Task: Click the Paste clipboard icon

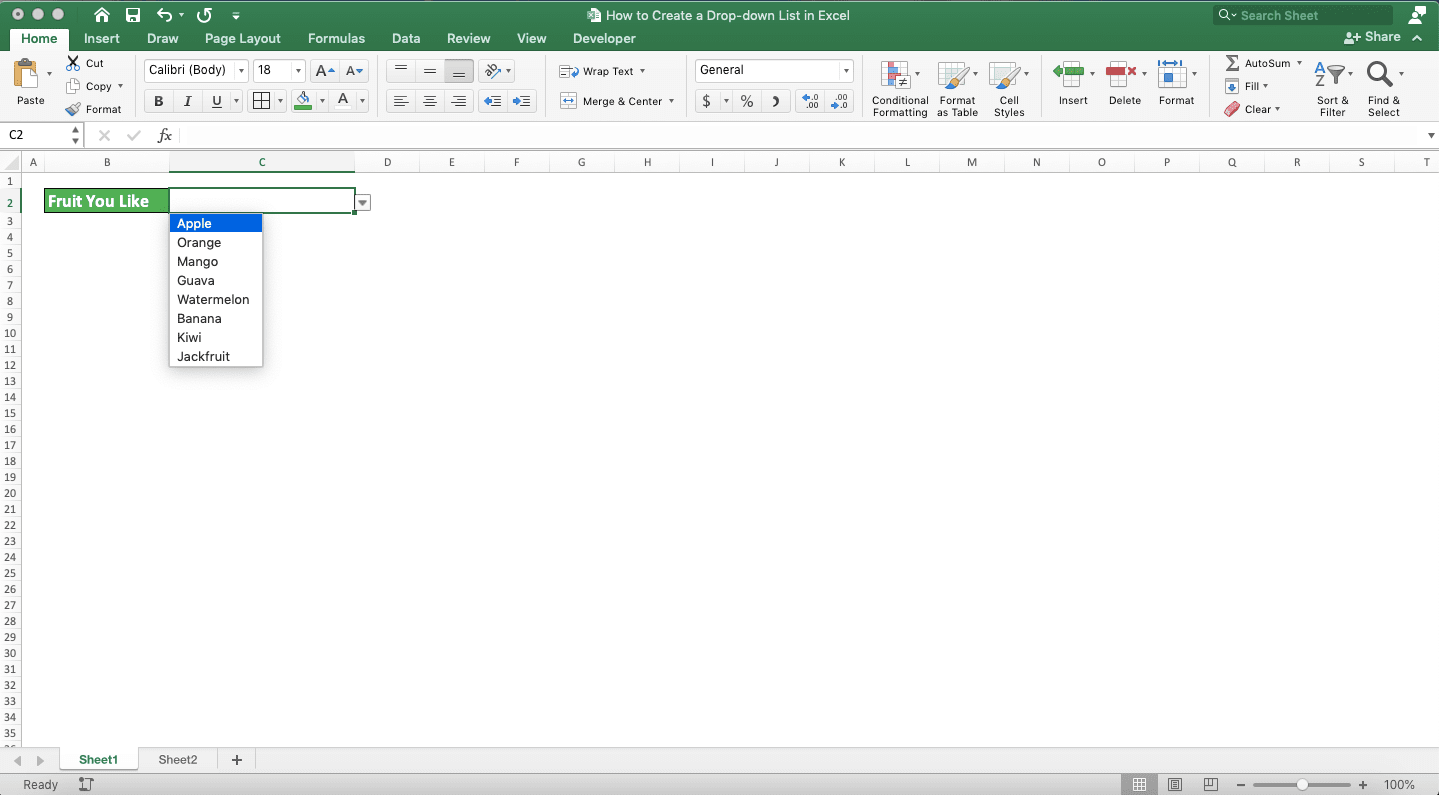Action: (x=26, y=75)
